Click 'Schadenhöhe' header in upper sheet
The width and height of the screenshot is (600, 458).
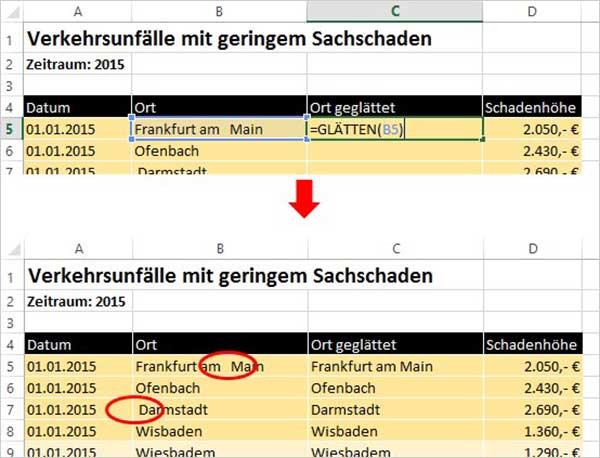point(532,107)
